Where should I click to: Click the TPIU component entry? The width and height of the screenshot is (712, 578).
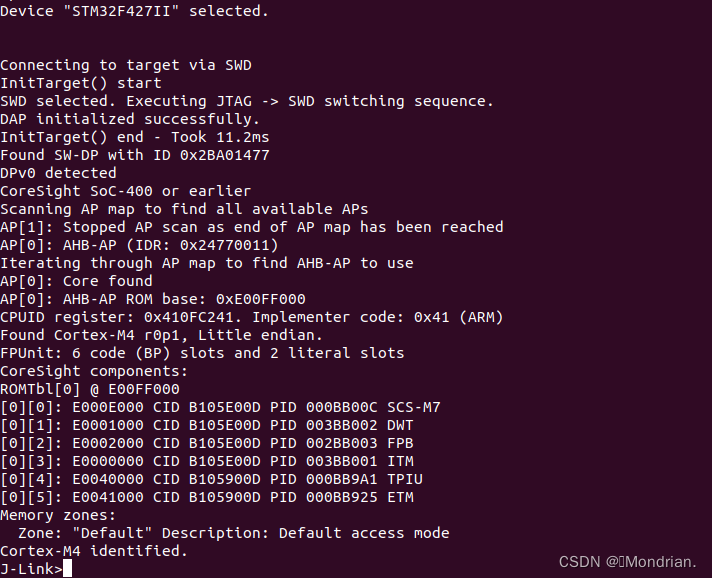click(x=211, y=479)
